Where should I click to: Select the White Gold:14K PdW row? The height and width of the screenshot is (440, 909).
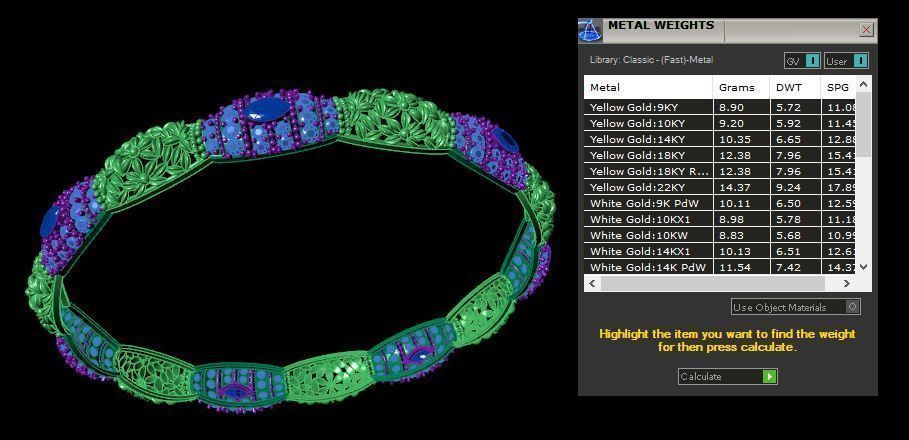click(720, 267)
